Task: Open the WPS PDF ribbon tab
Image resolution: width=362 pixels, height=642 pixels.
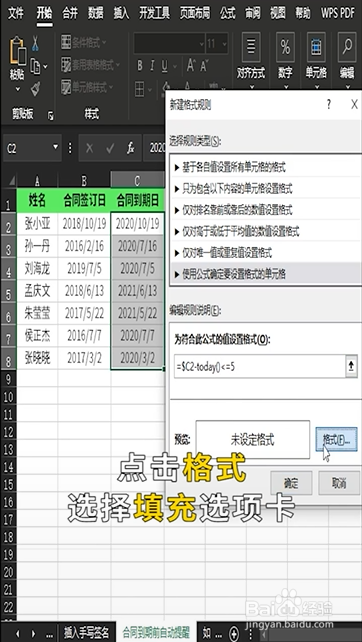Action: [338, 13]
